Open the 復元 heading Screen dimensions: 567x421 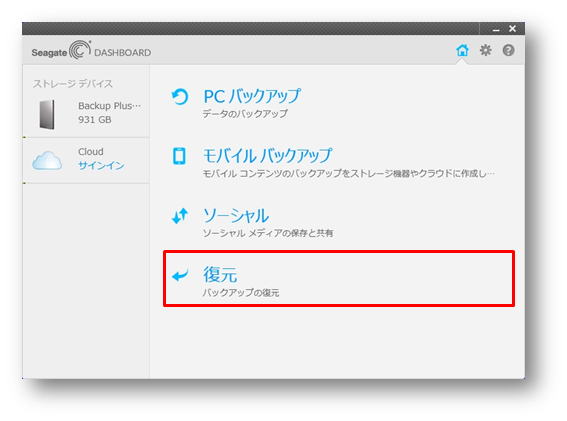click(220, 275)
